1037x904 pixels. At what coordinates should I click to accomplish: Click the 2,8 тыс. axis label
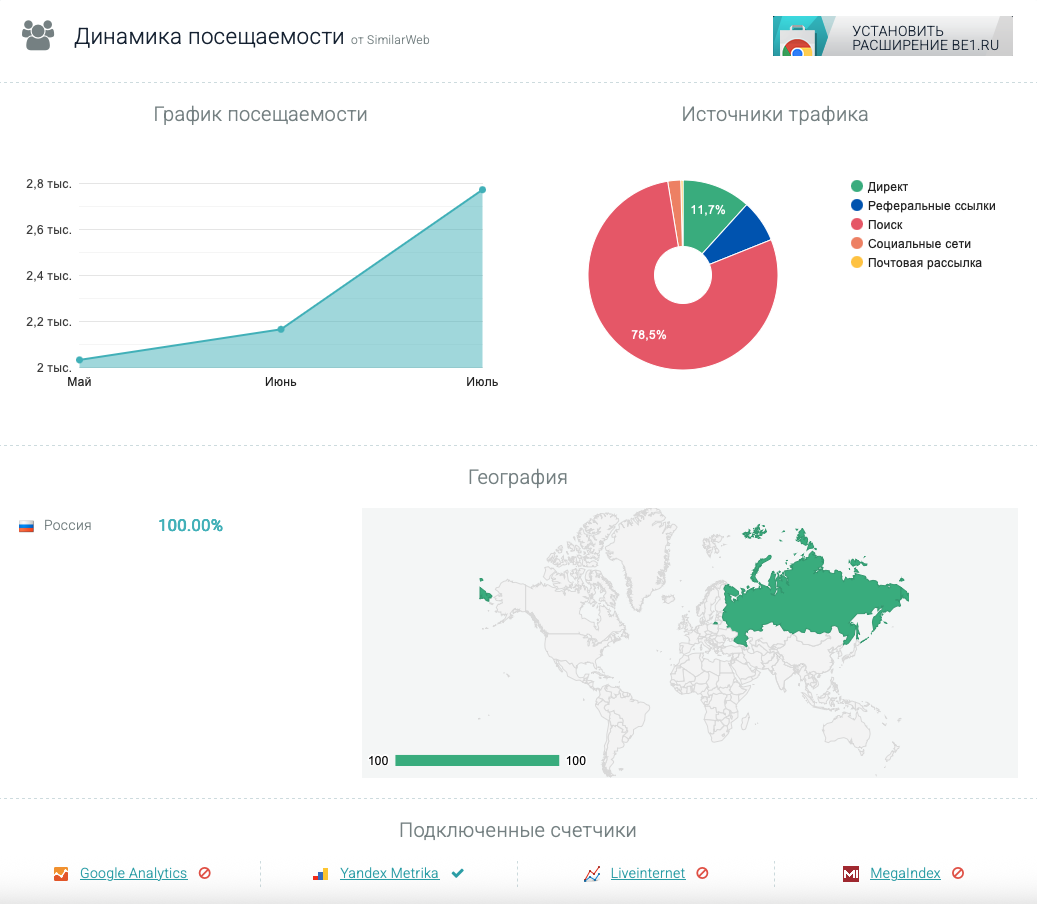click(x=49, y=184)
